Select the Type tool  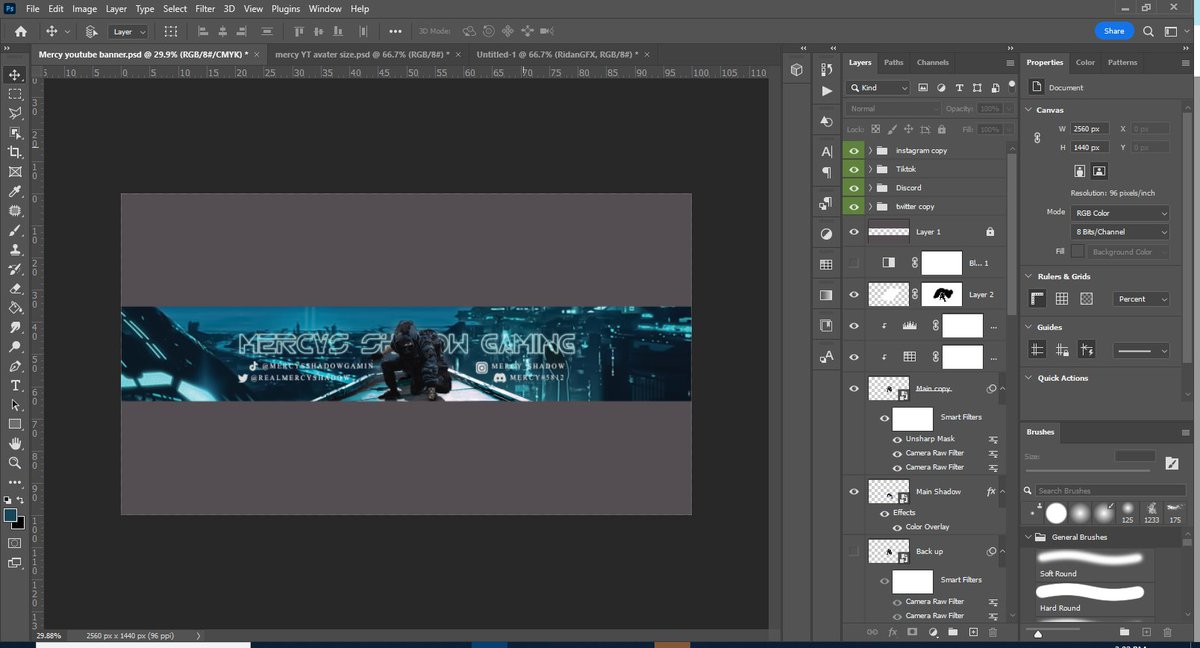[x=14, y=384]
